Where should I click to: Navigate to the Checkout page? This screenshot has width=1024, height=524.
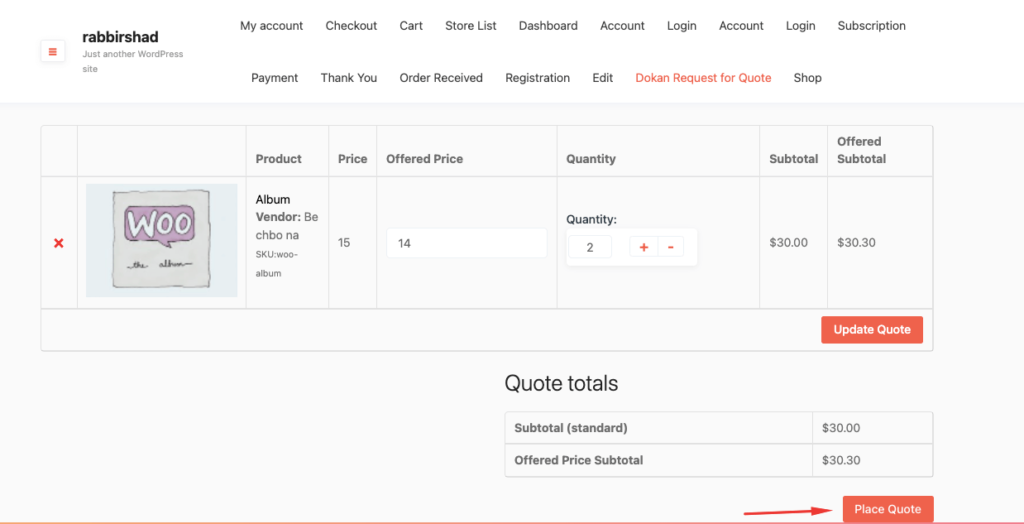tap(351, 26)
